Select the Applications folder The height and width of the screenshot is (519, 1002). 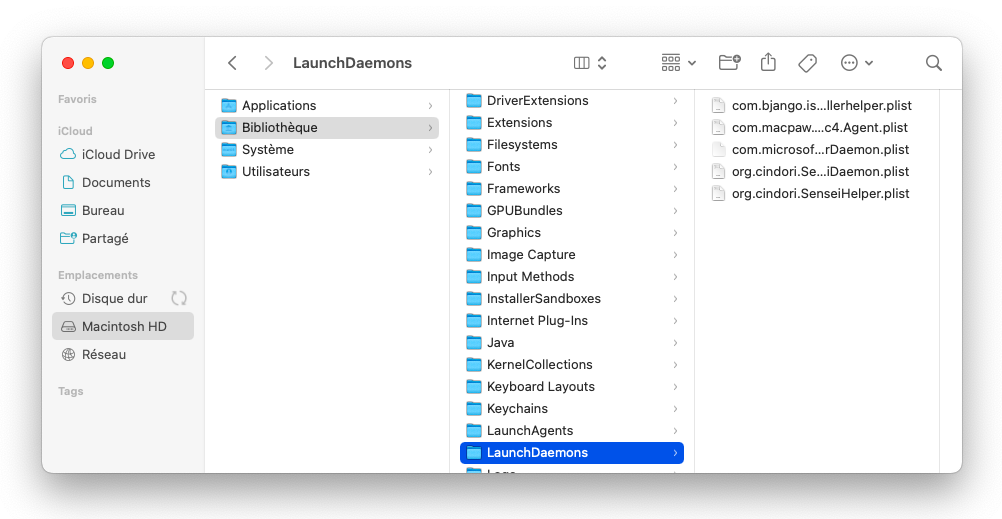[279, 106]
